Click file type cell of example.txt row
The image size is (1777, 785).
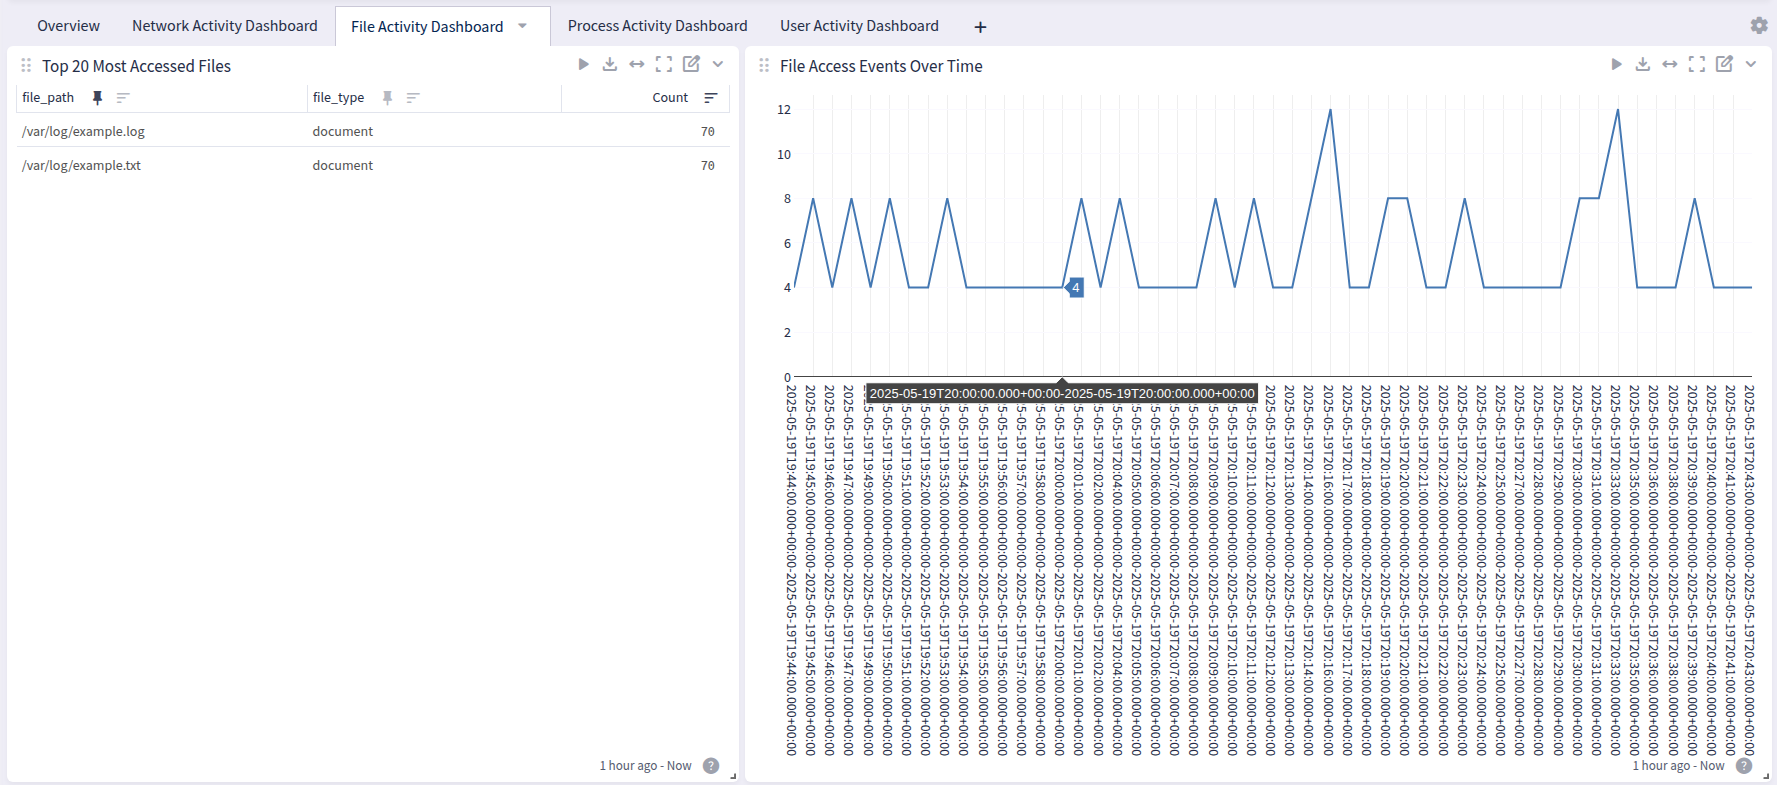(x=342, y=165)
